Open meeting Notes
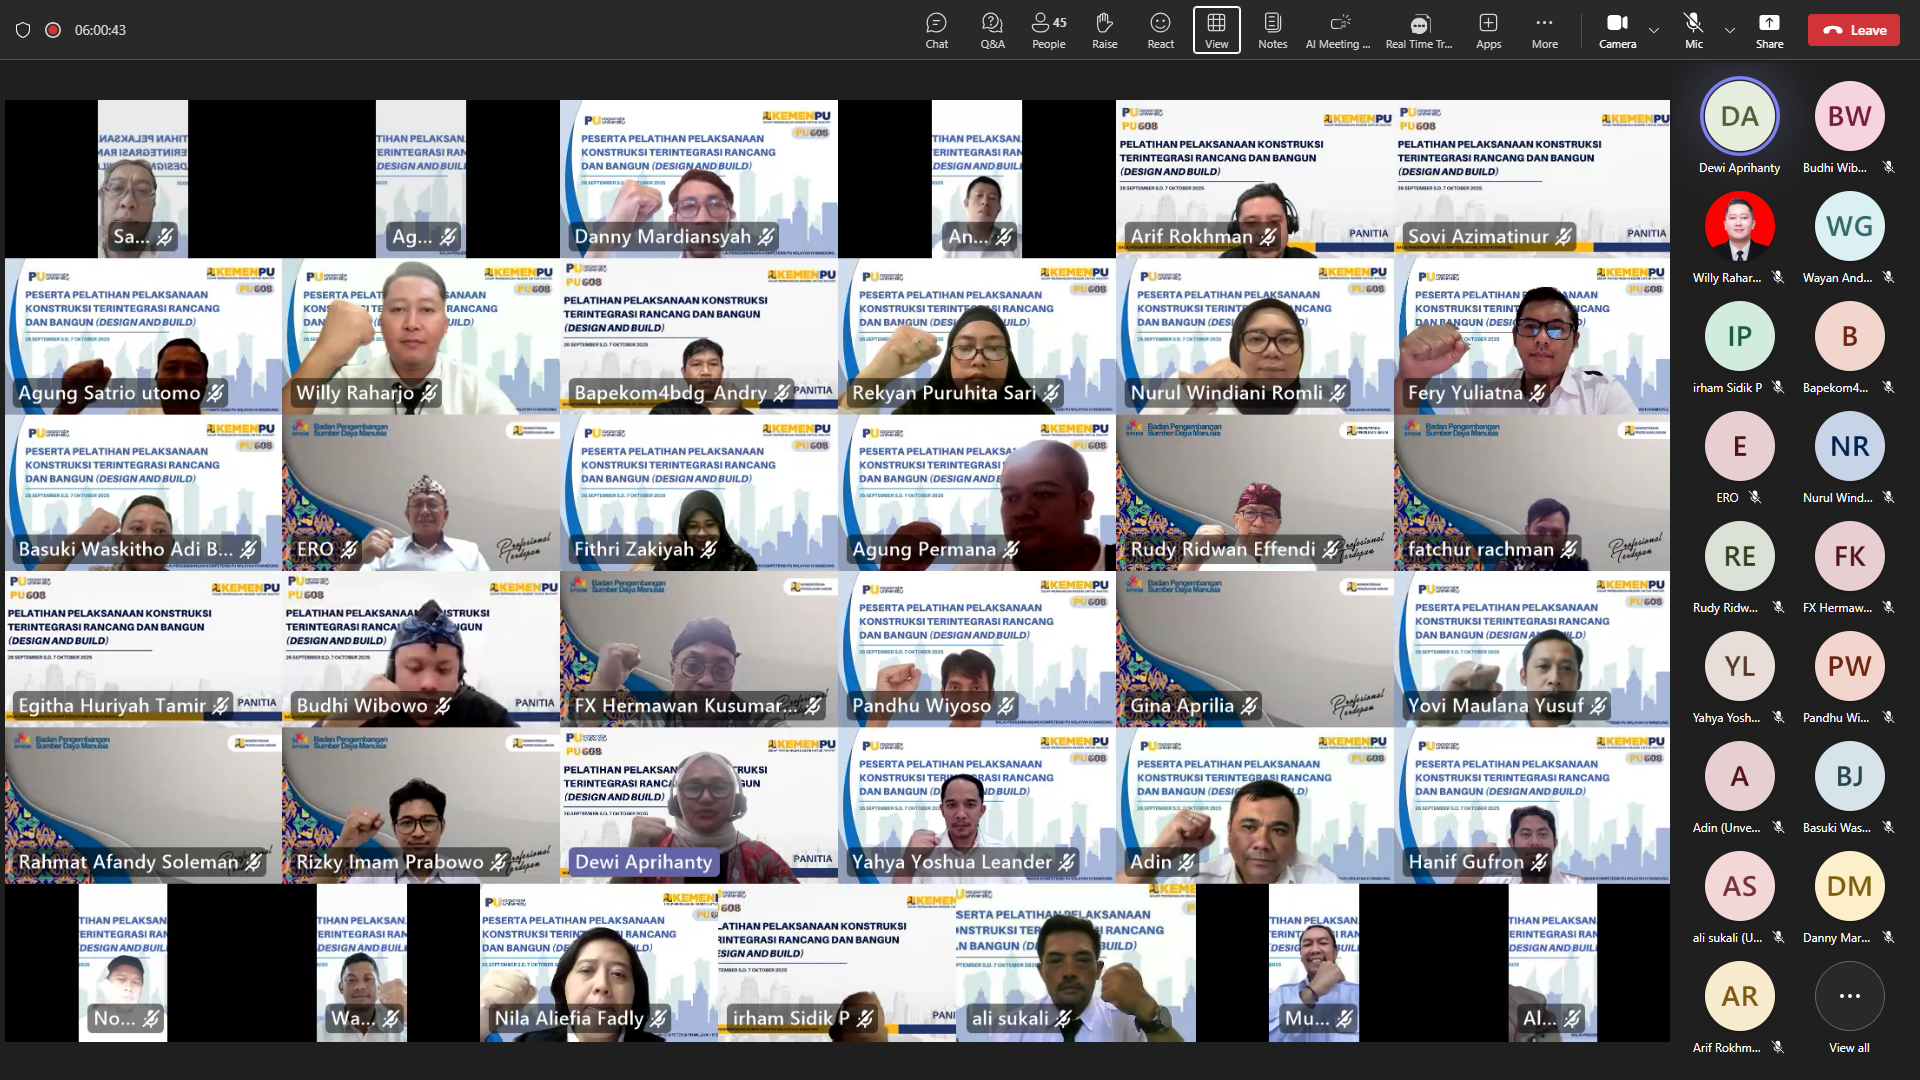Image resolution: width=1920 pixels, height=1080 pixels. pos(1272,30)
